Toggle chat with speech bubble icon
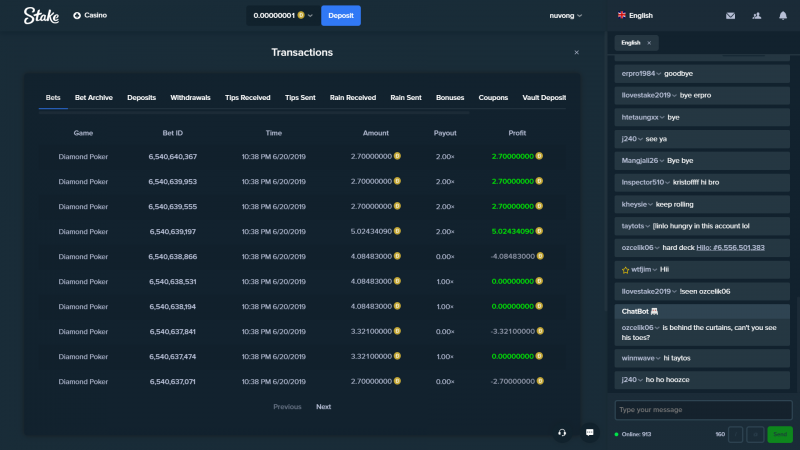This screenshot has width=800, height=450. [589, 433]
